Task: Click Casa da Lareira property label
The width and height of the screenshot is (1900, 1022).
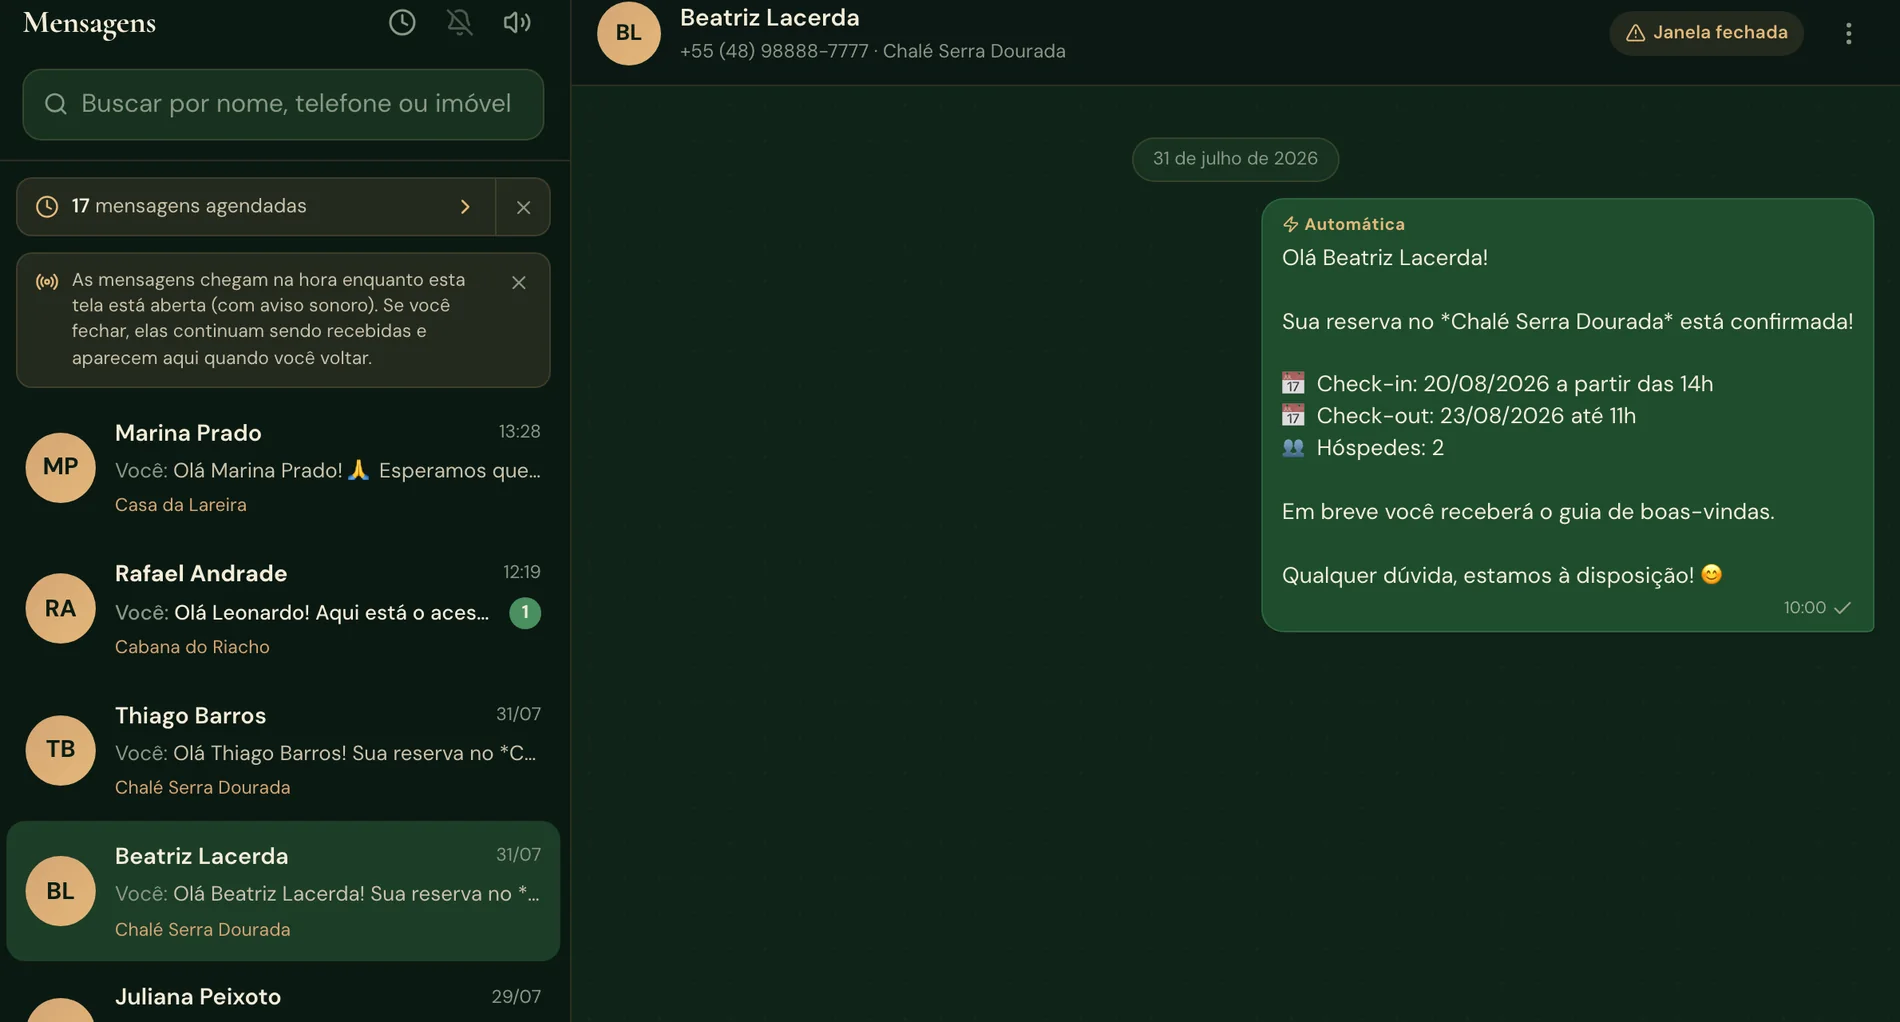Action: 181,505
